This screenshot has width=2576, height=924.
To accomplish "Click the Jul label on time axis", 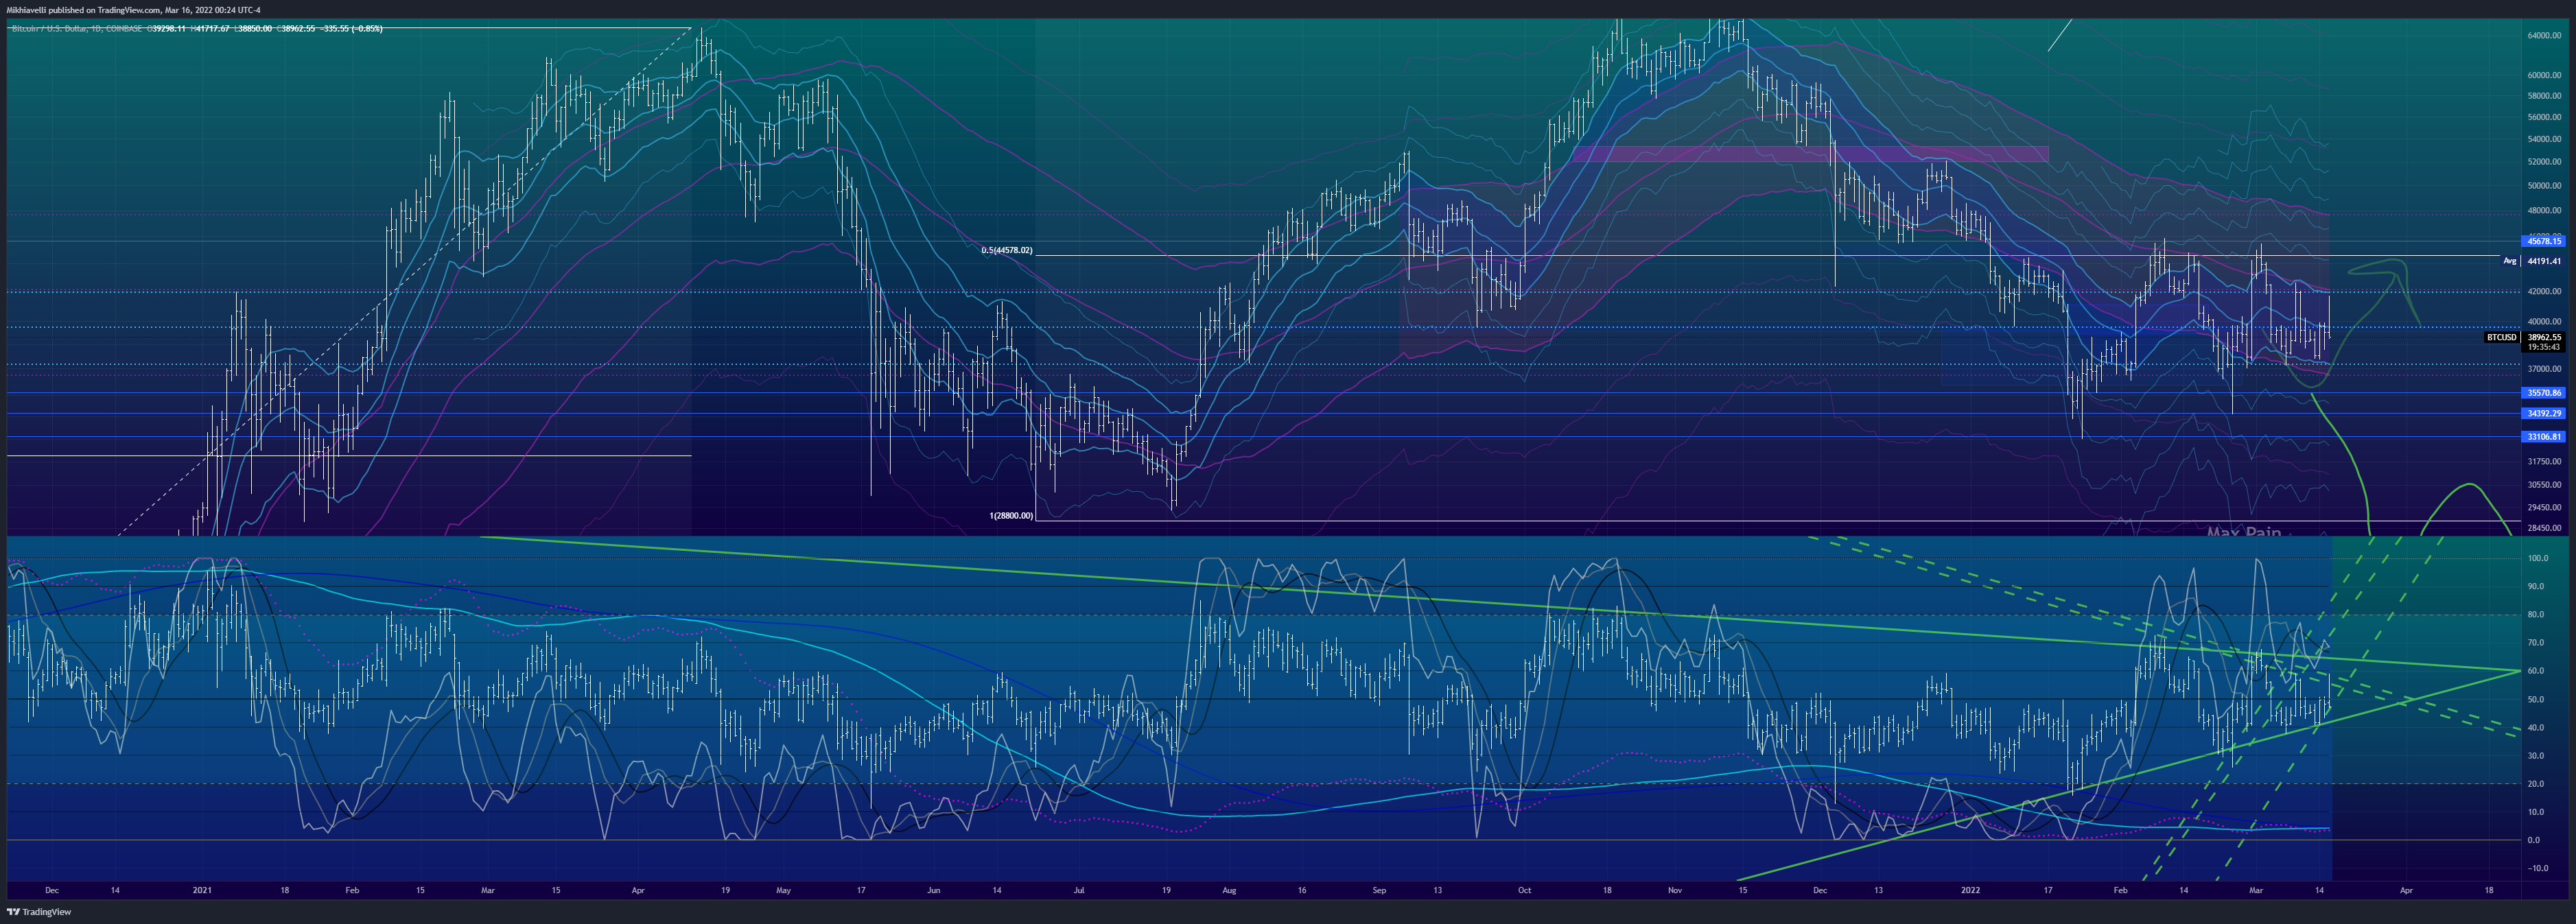I will tap(1079, 890).
